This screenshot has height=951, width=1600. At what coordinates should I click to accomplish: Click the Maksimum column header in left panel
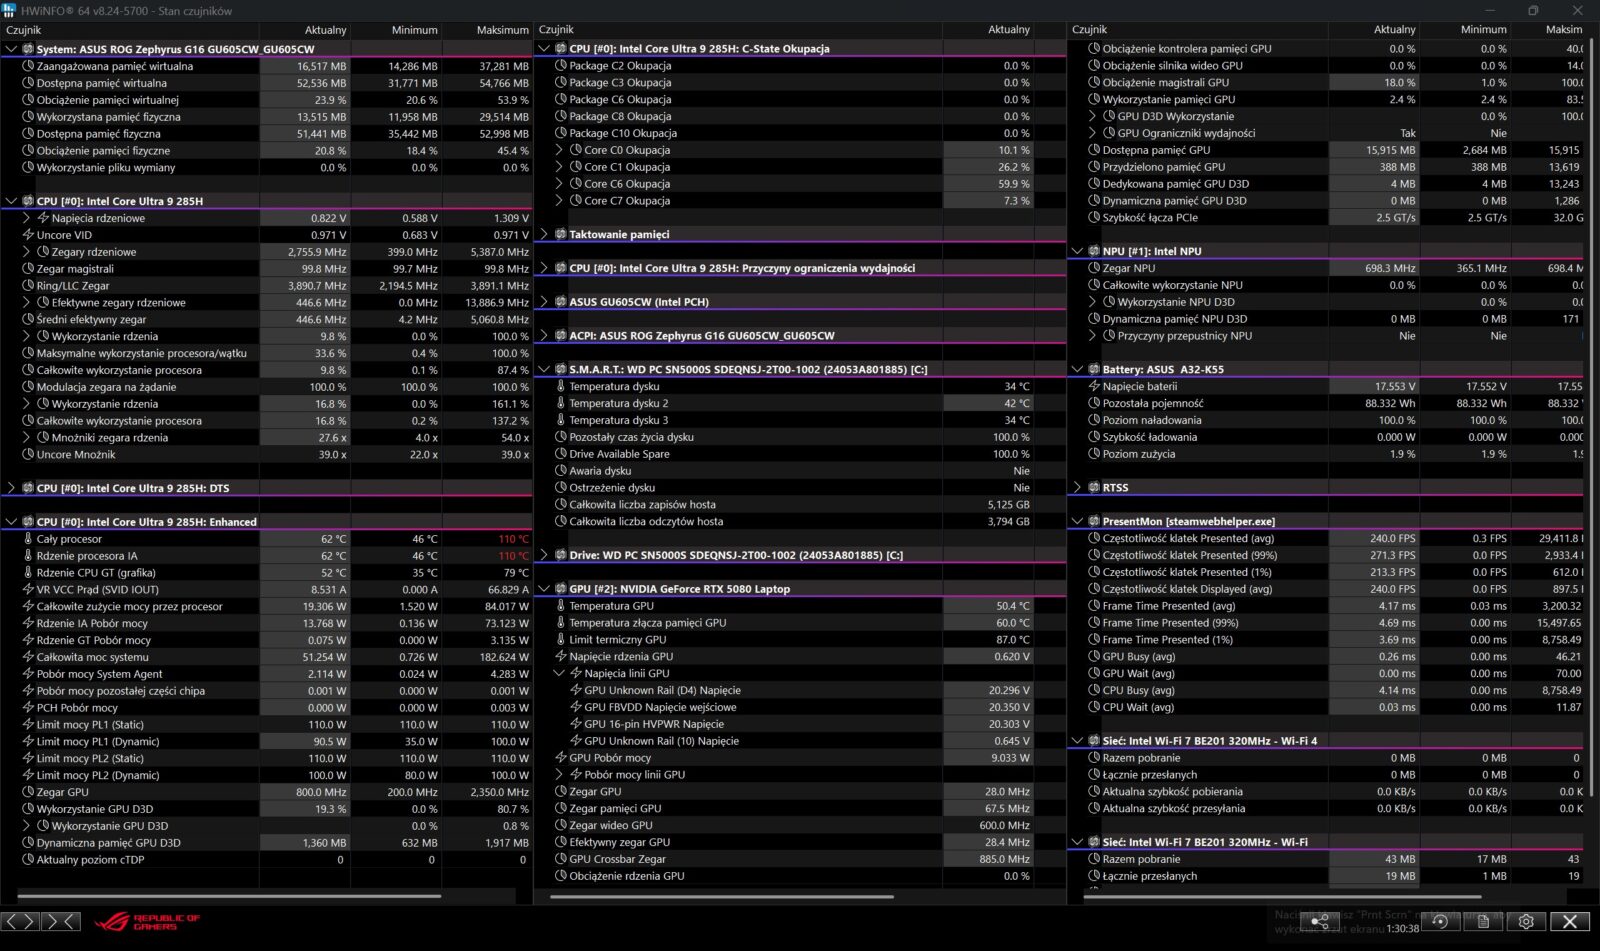[502, 30]
